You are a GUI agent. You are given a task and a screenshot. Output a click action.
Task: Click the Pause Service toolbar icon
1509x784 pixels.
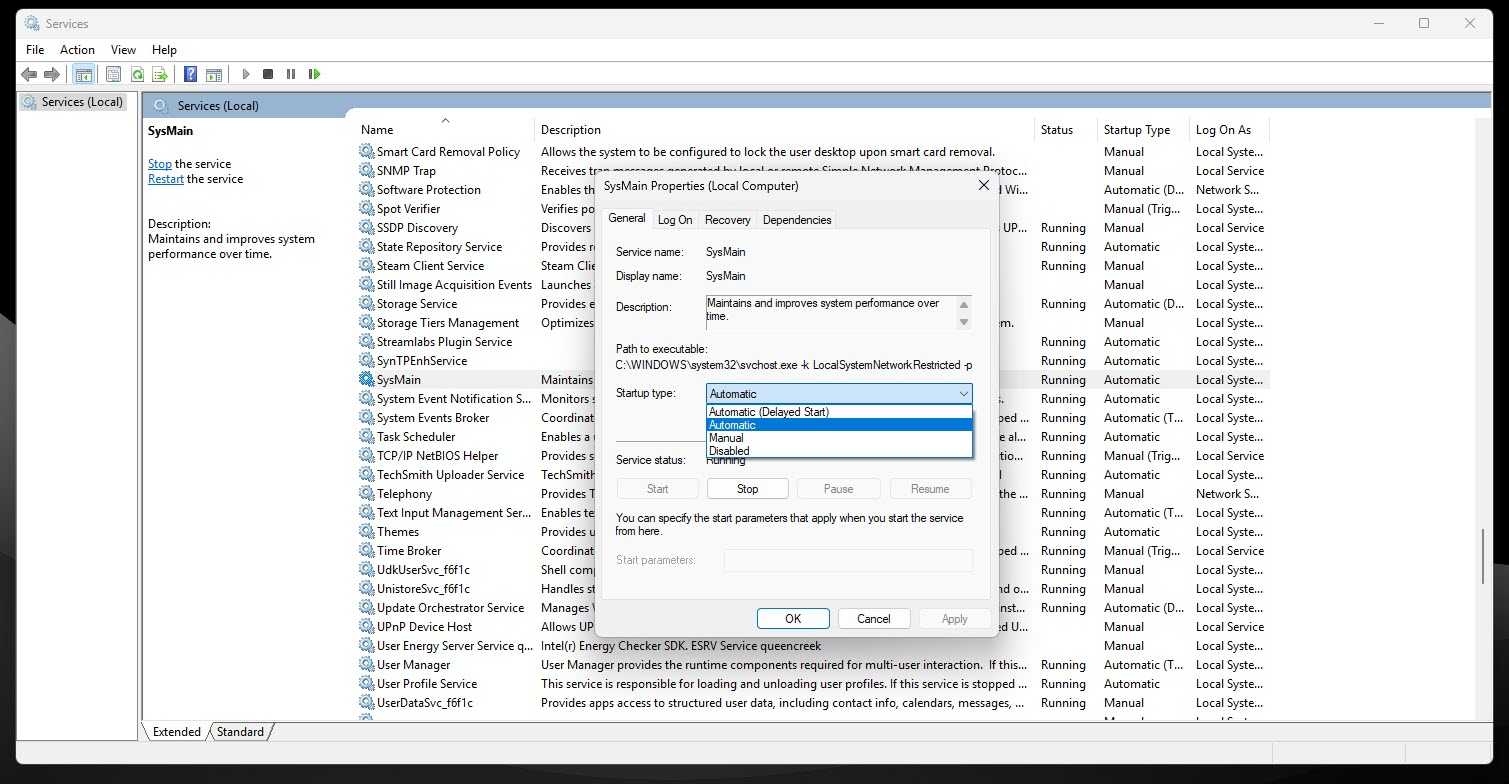[290, 74]
